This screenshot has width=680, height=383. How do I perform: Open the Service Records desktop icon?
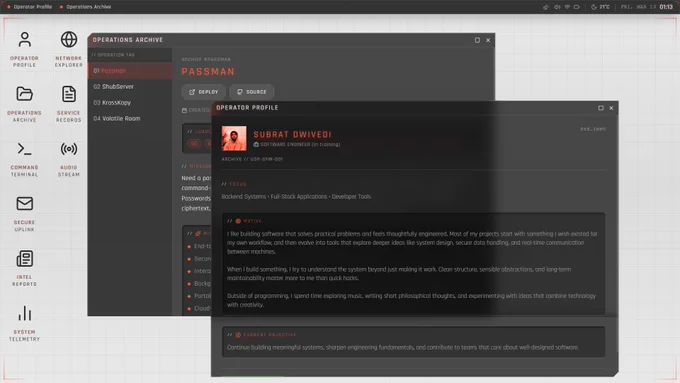coord(69,104)
